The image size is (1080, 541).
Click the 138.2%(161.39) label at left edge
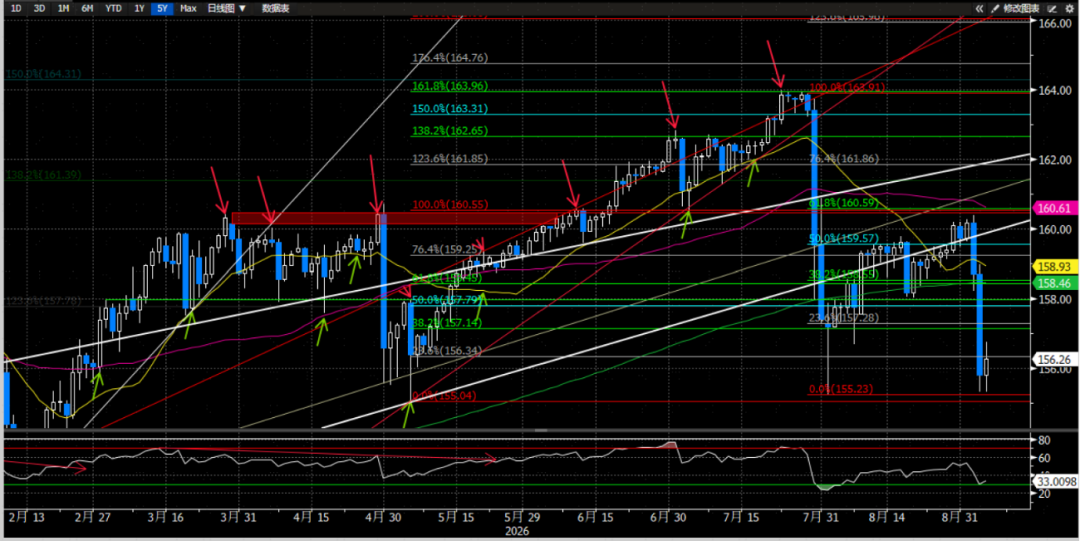[x=43, y=176]
